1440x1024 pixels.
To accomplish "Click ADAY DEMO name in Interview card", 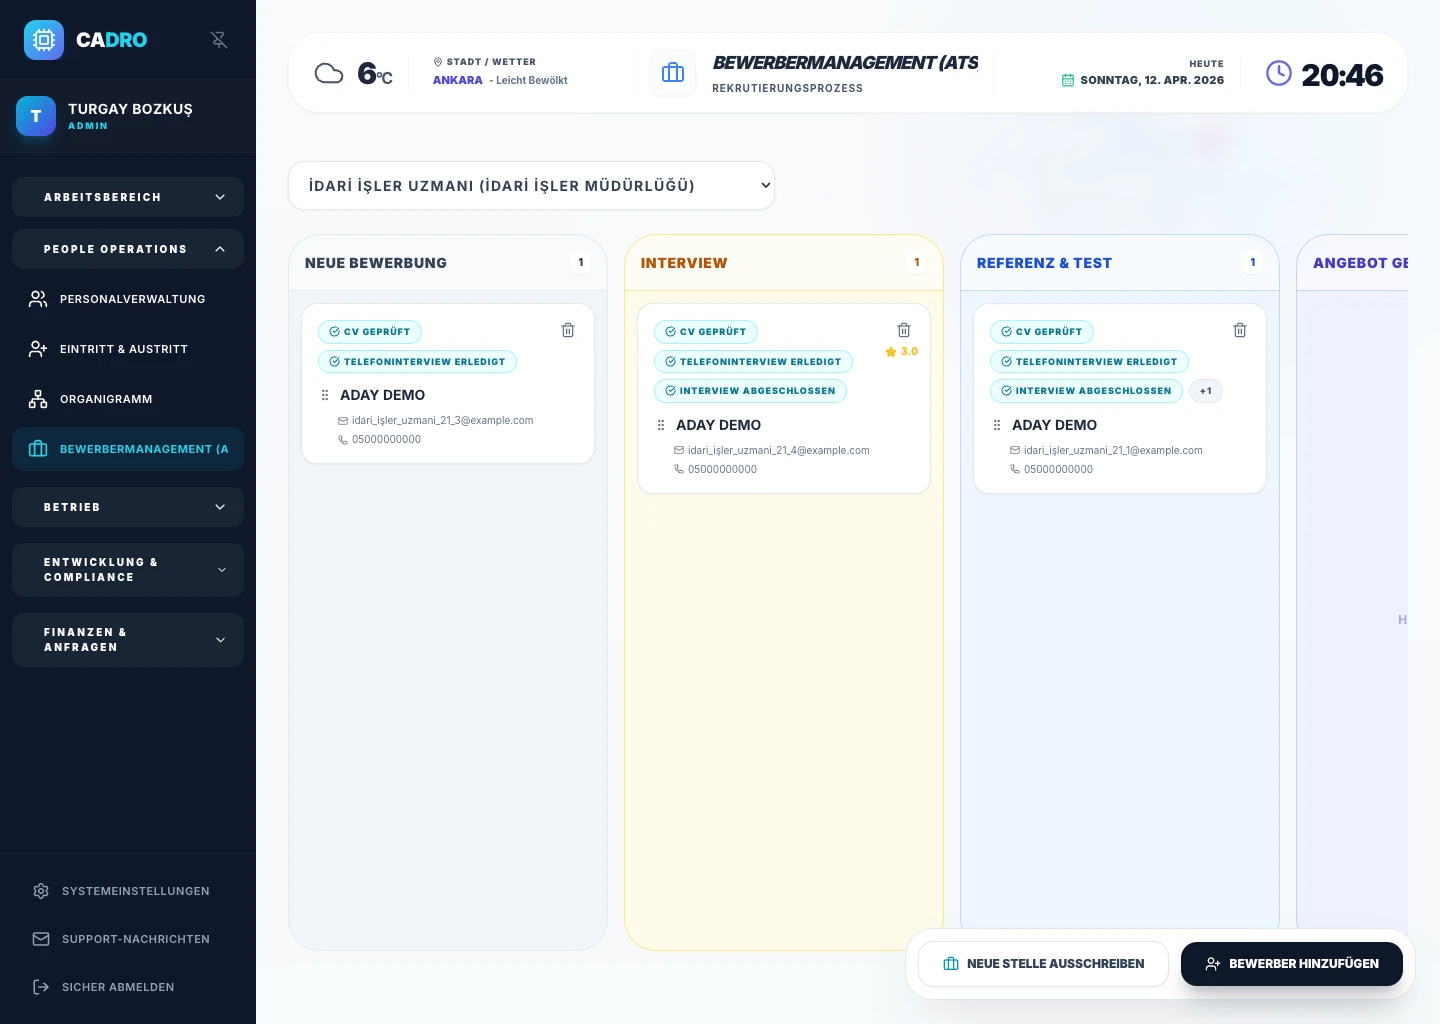I will click(x=718, y=425).
